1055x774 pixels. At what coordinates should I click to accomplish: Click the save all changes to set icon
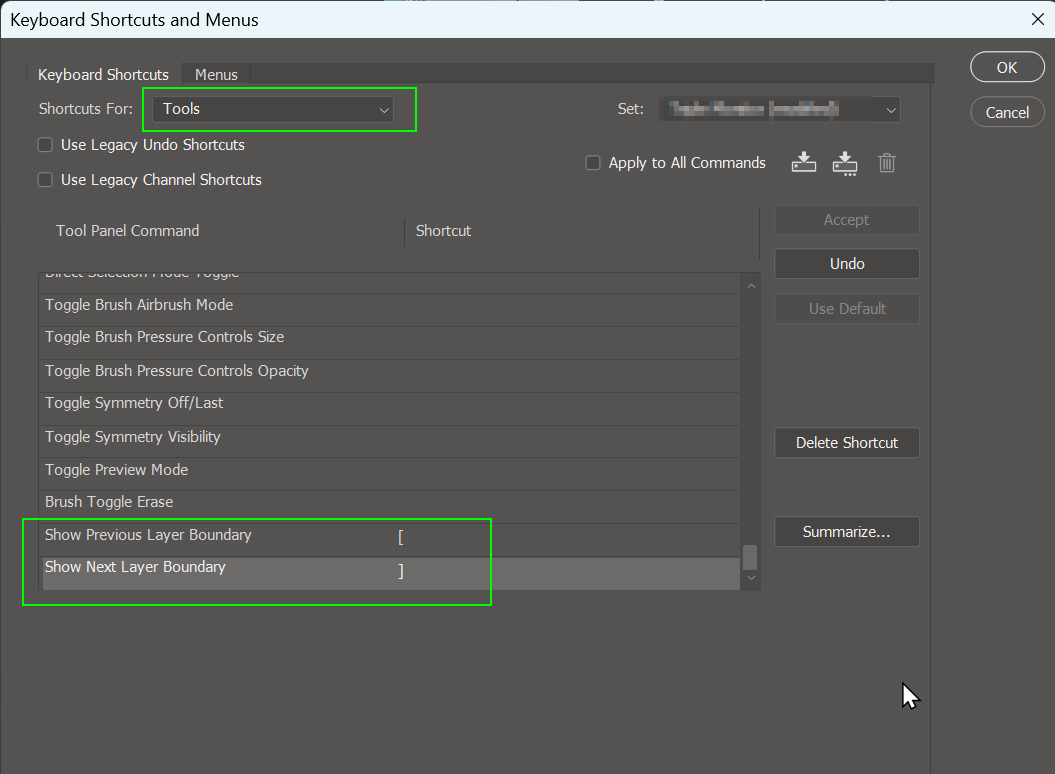click(x=845, y=162)
